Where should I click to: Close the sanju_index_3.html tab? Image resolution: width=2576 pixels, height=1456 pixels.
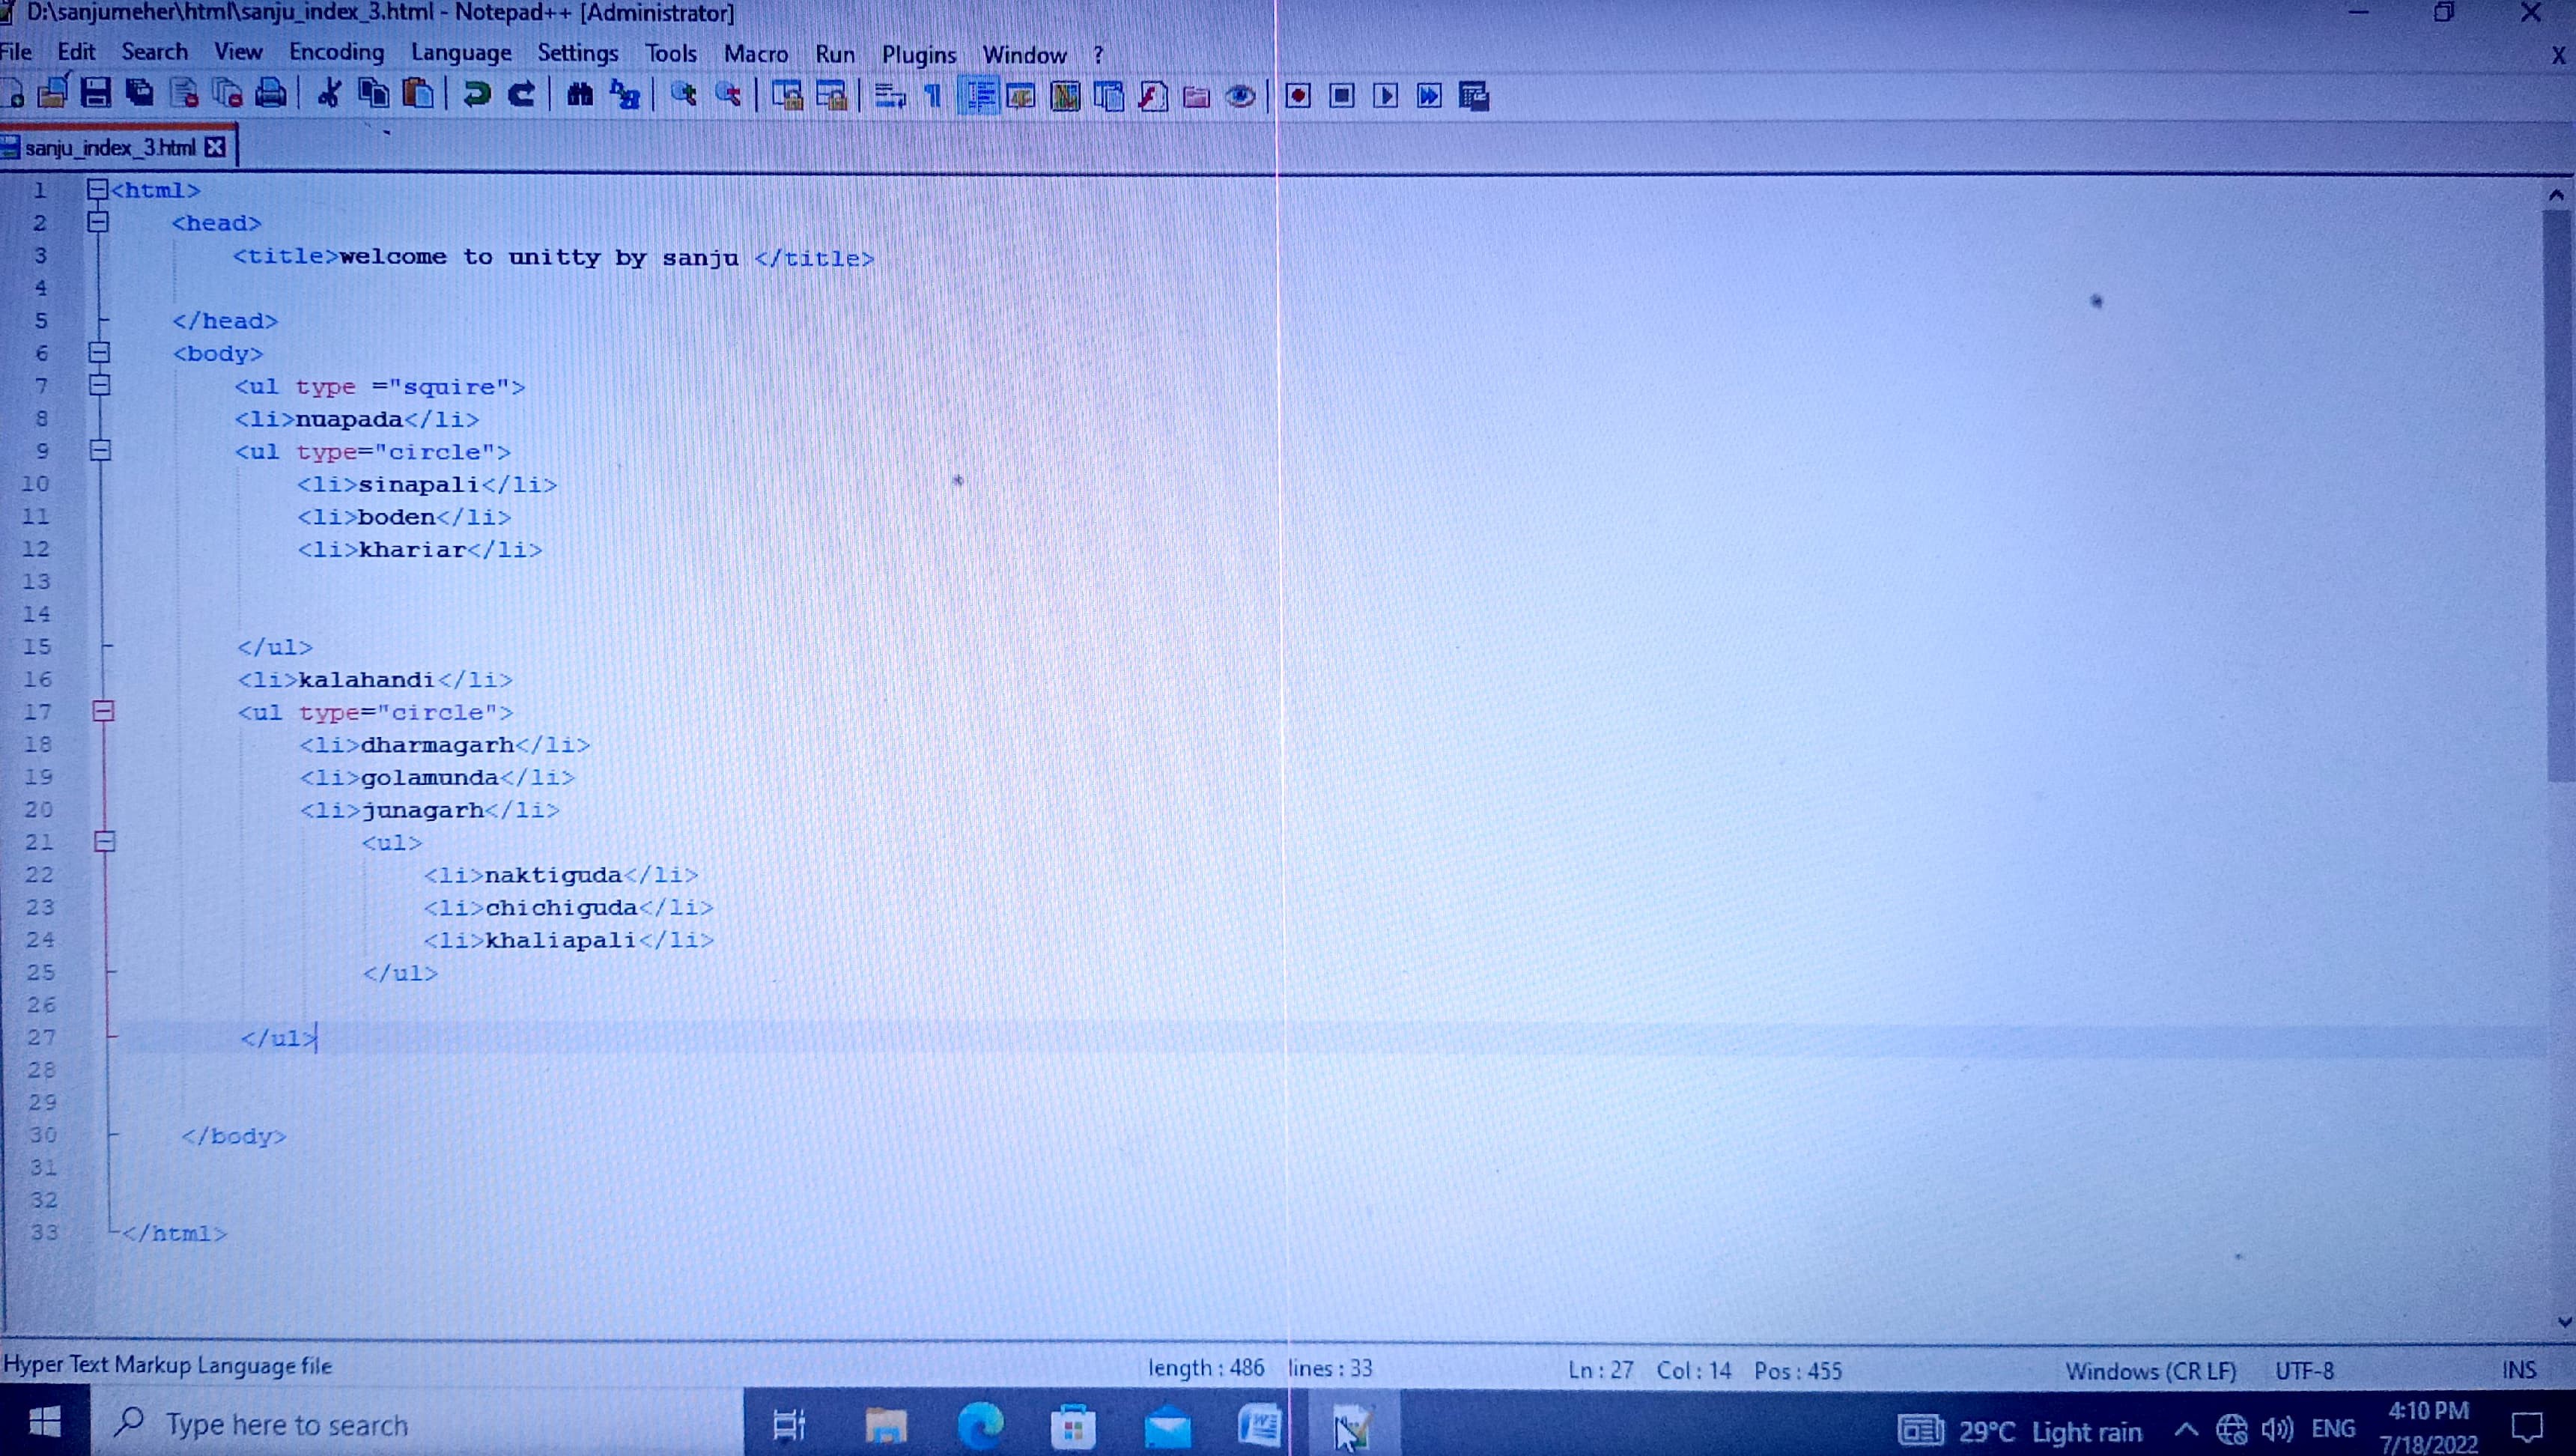[x=215, y=148]
